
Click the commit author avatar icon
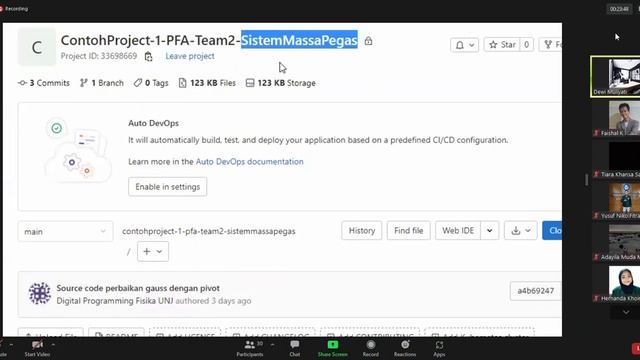(x=40, y=293)
